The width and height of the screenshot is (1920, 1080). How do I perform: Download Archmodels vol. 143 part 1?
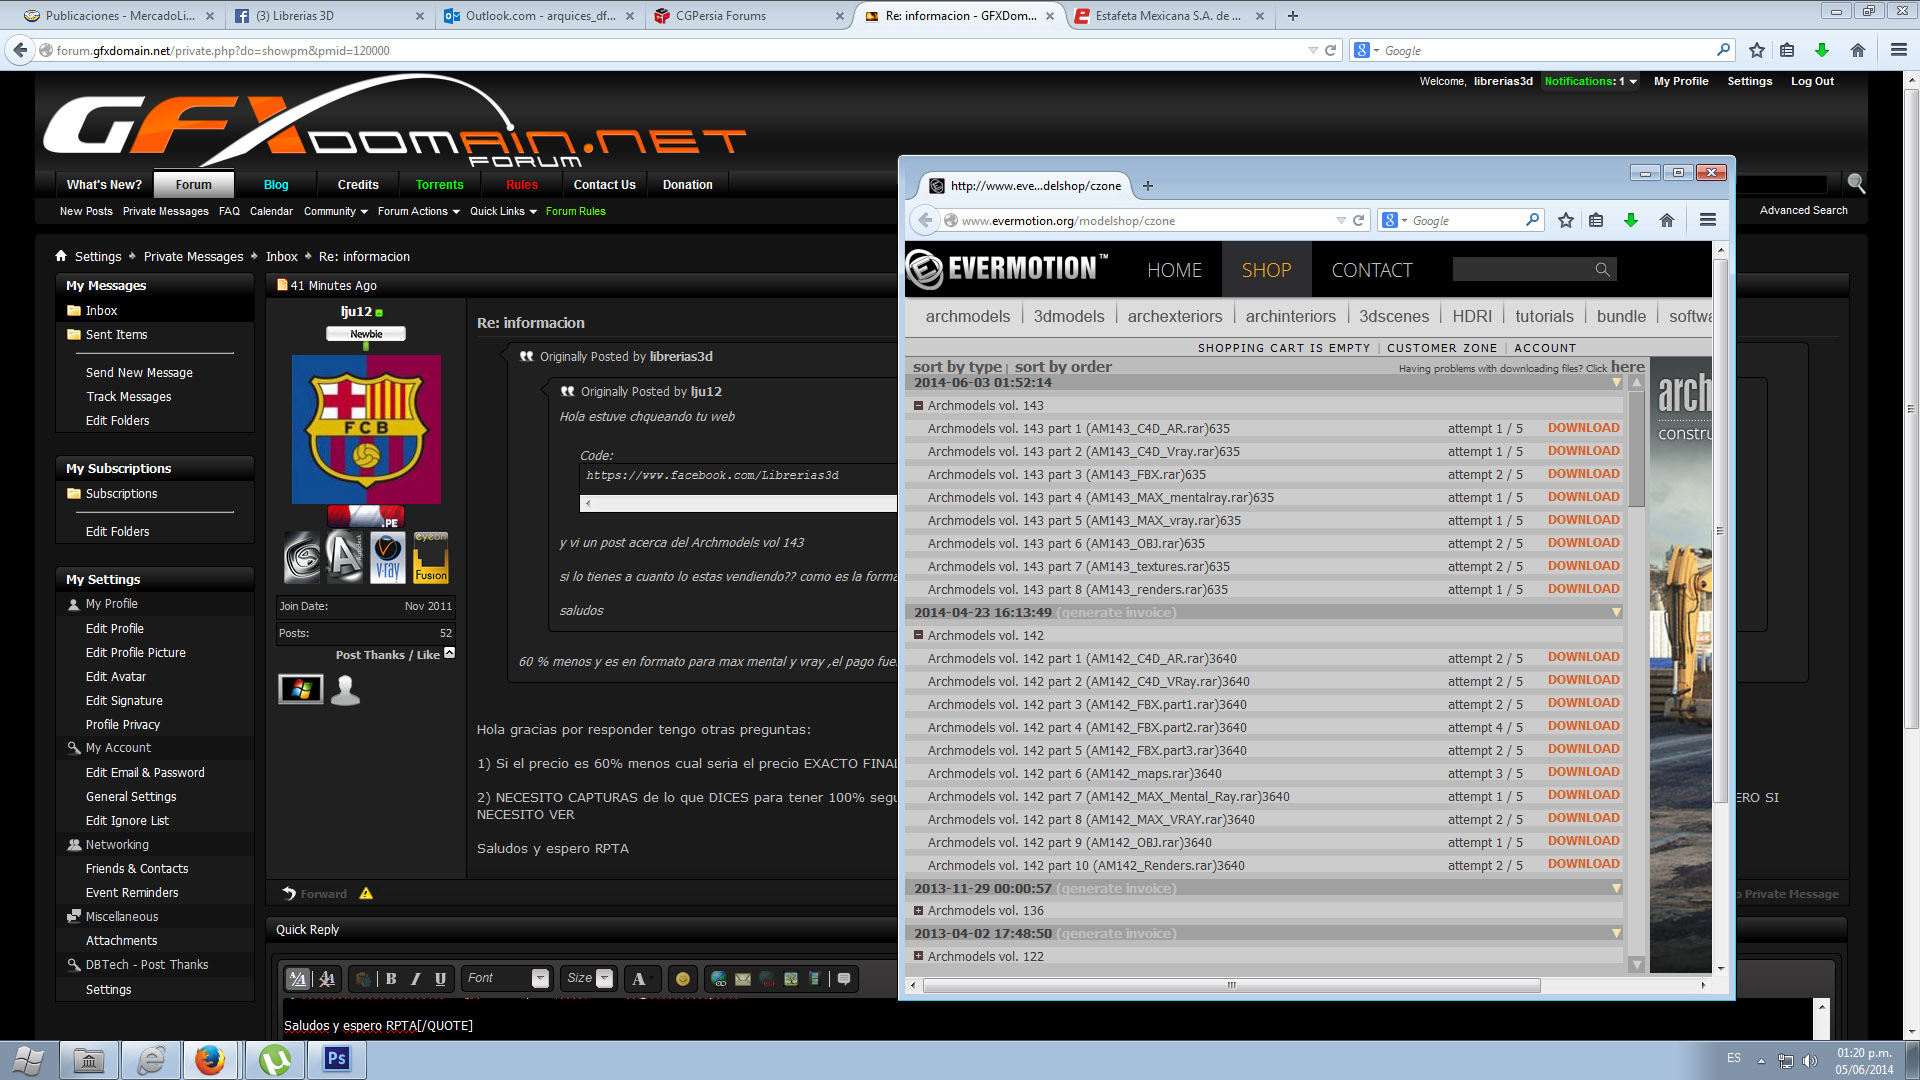[1583, 428]
